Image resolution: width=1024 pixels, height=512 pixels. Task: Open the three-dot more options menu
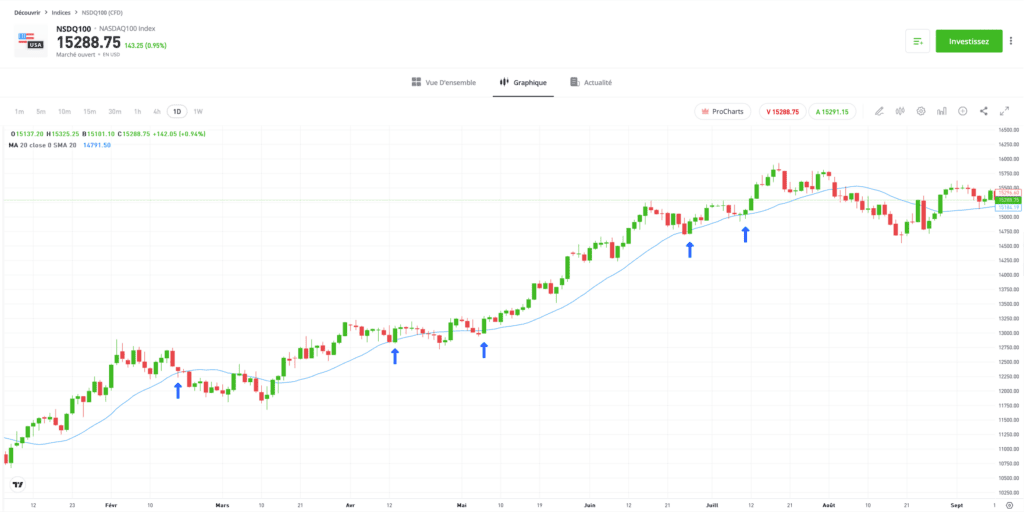1011,41
